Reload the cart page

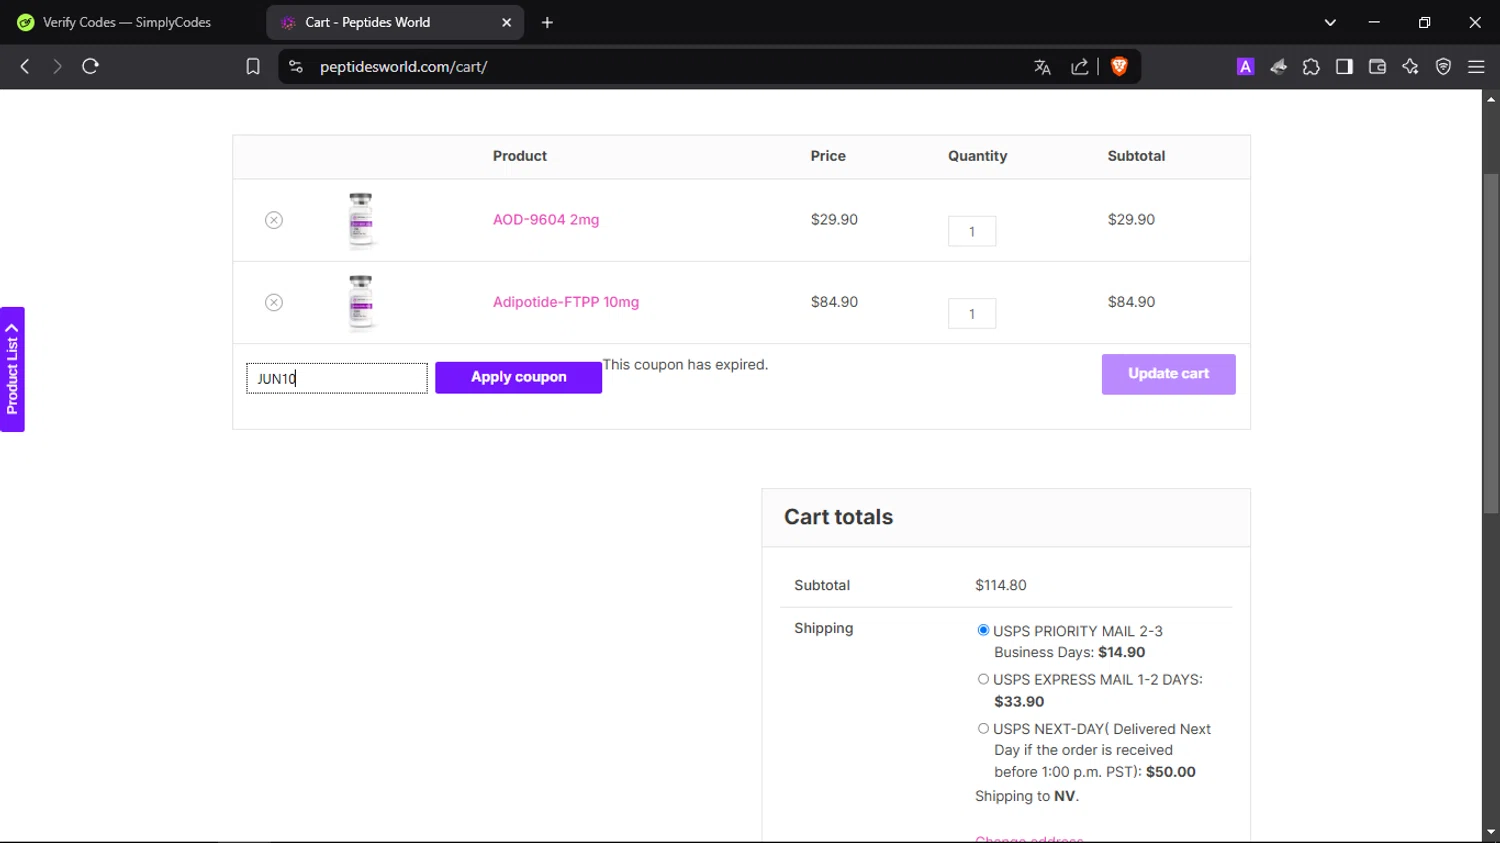pos(90,66)
